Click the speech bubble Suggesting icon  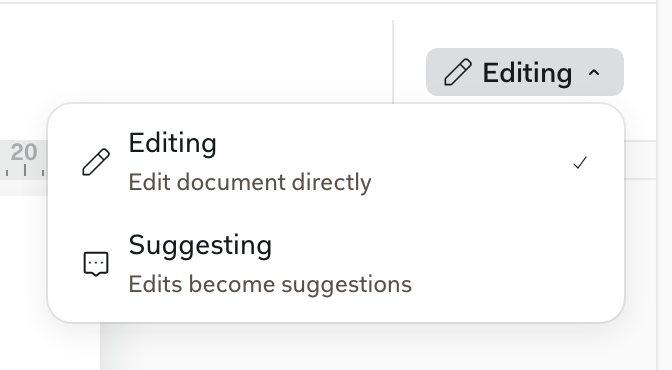point(96,264)
